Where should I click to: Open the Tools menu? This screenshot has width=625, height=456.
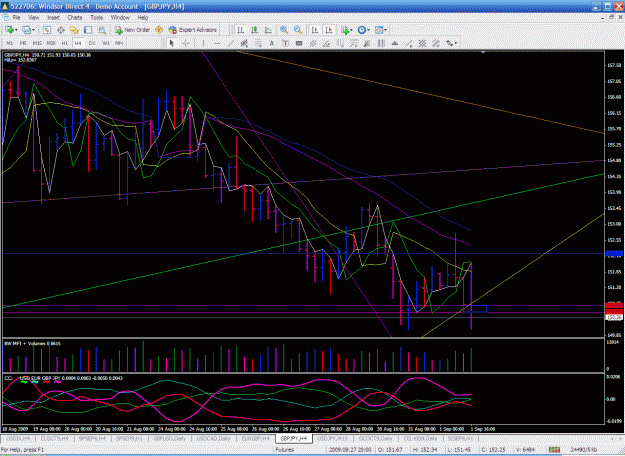coord(96,18)
